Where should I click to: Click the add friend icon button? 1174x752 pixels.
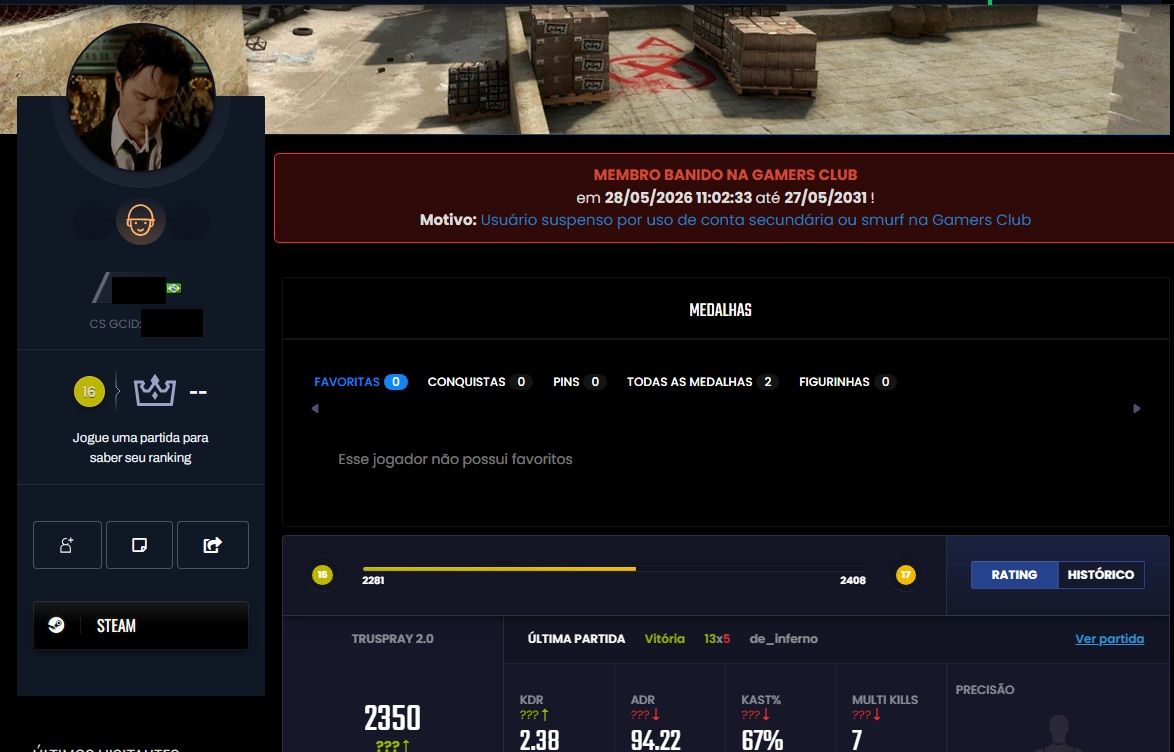pyautogui.click(x=67, y=545)
